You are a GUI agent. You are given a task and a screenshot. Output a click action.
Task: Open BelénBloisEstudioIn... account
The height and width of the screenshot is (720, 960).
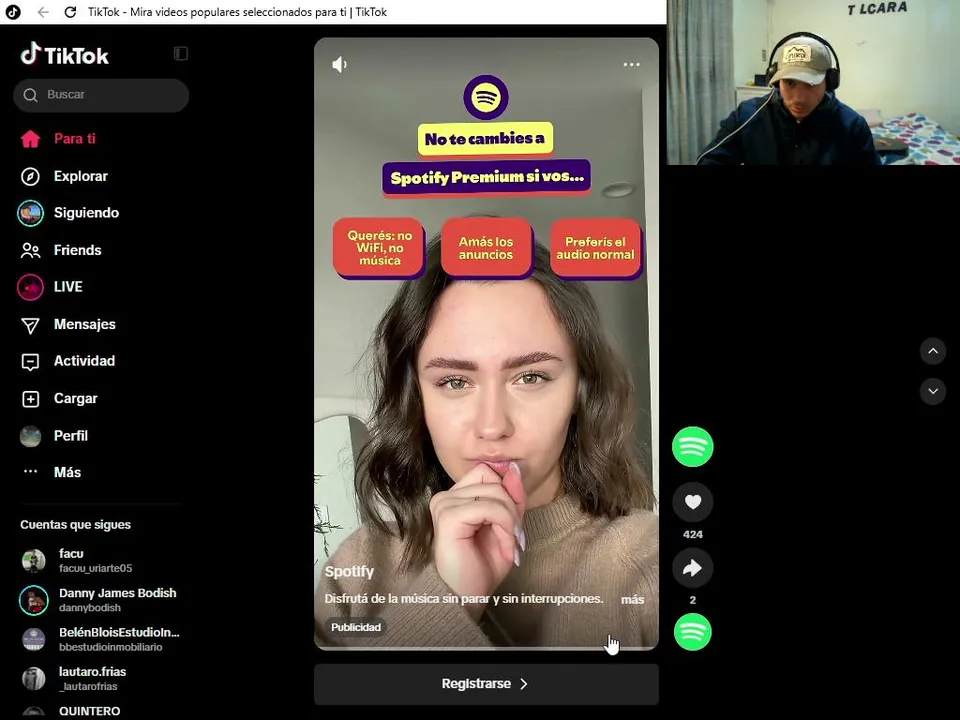coord(100,639)
